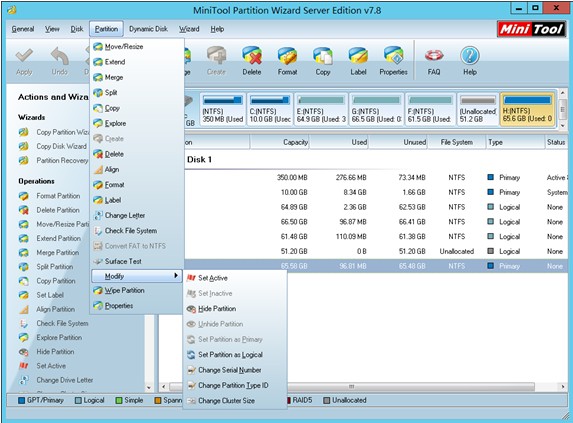Choose Hide Partition in the Operations list
Viewport: 573px width, 423px height.
[x=46, y=352]
